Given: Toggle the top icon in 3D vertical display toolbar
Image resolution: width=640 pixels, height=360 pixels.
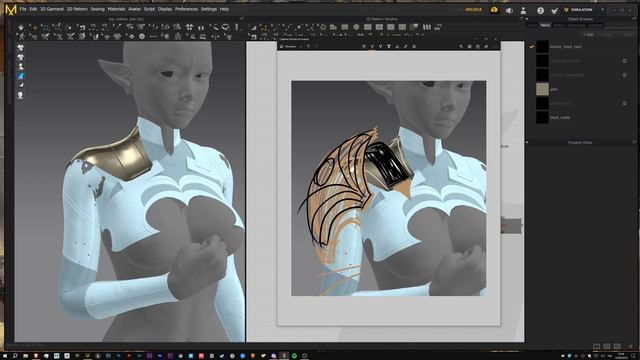Looking at the screenshot, I should (x=20, y=48).
